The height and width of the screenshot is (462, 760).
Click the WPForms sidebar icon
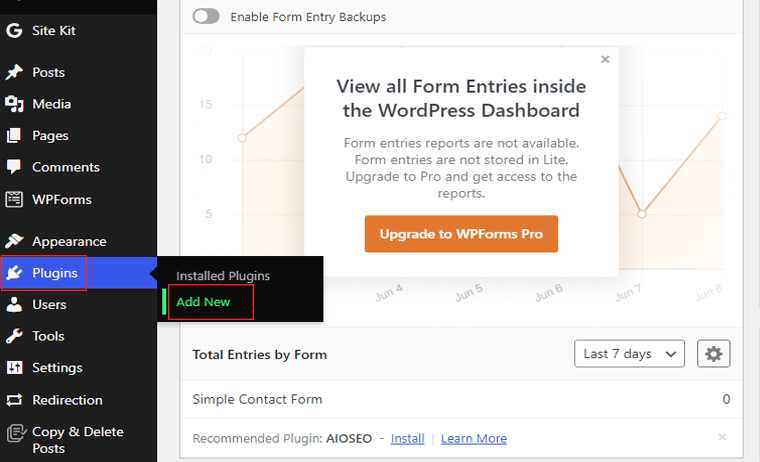(14, 199)
